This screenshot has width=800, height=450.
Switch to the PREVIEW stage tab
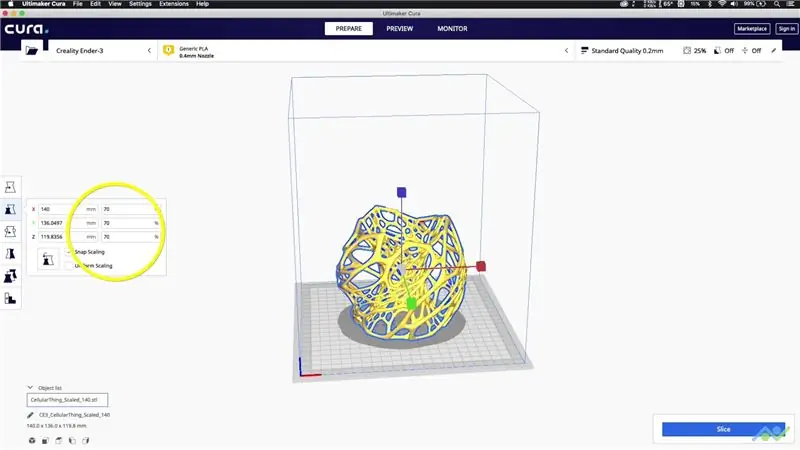point(399,29)
